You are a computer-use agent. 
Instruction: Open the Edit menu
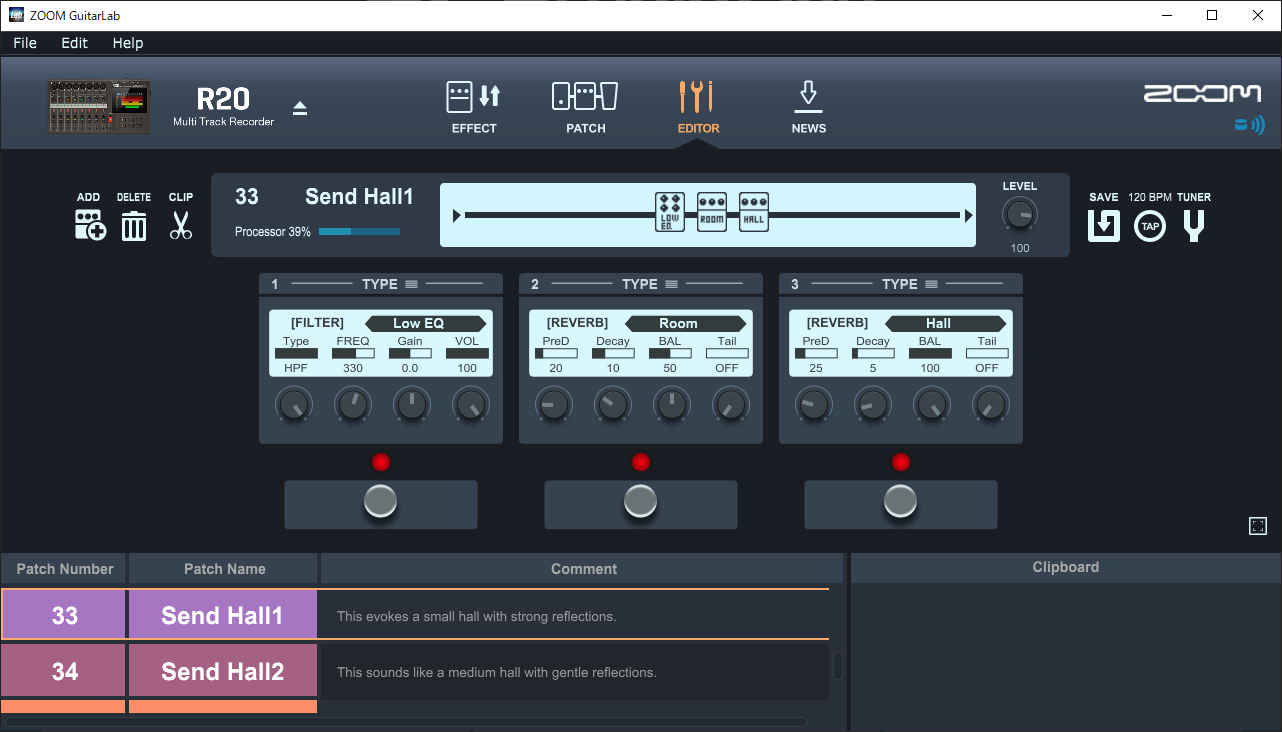[74, 43]
